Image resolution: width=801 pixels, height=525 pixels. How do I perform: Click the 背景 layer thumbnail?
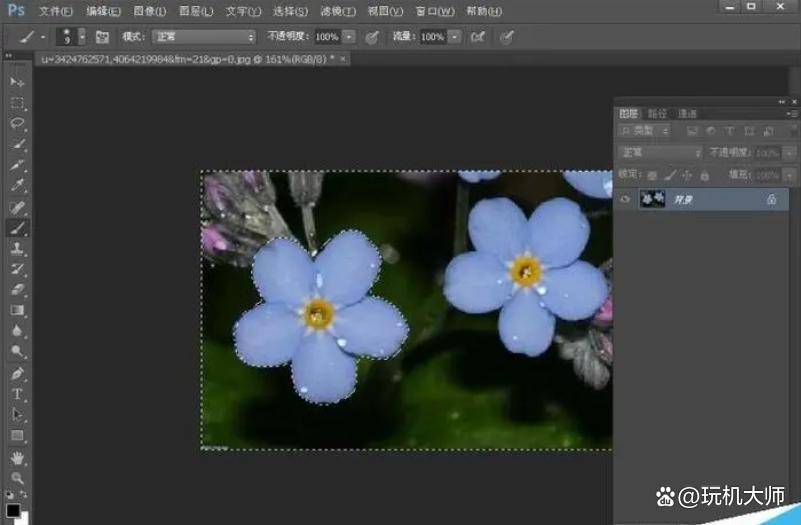pyautogui.click(x=652, y=199)
